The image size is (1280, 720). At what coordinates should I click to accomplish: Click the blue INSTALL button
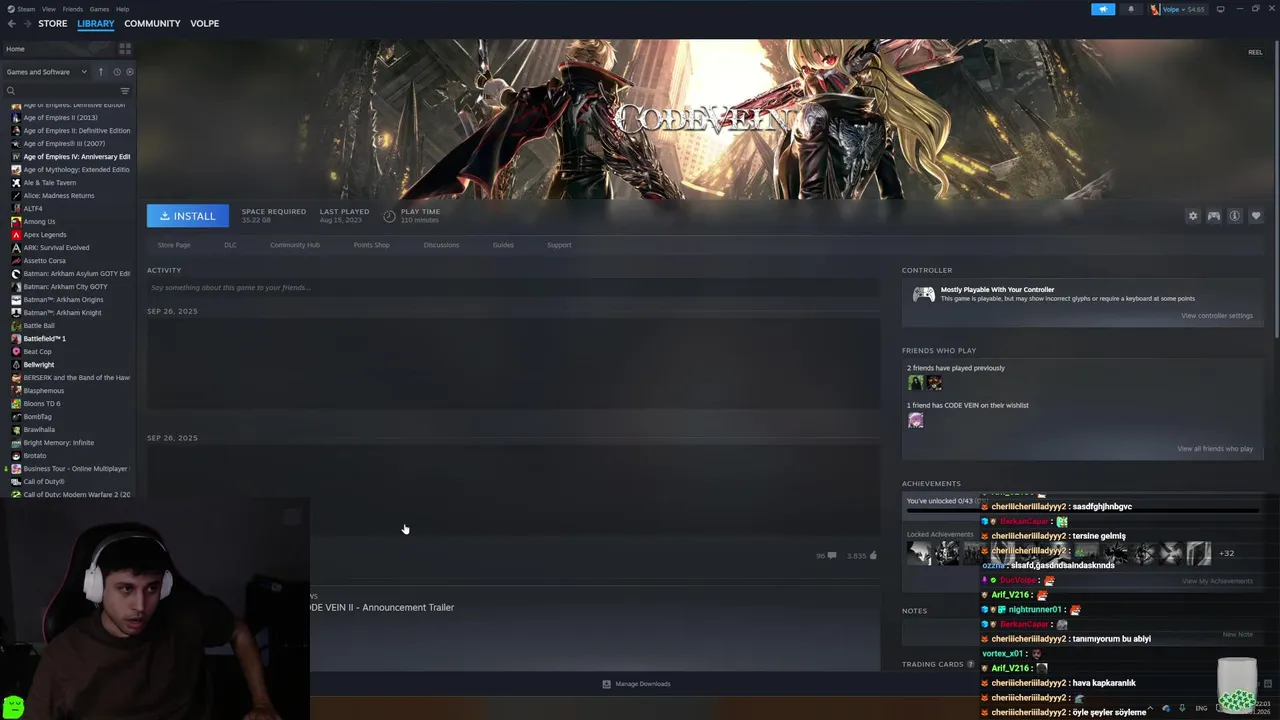pyautogui.click(x=188, y=216)
